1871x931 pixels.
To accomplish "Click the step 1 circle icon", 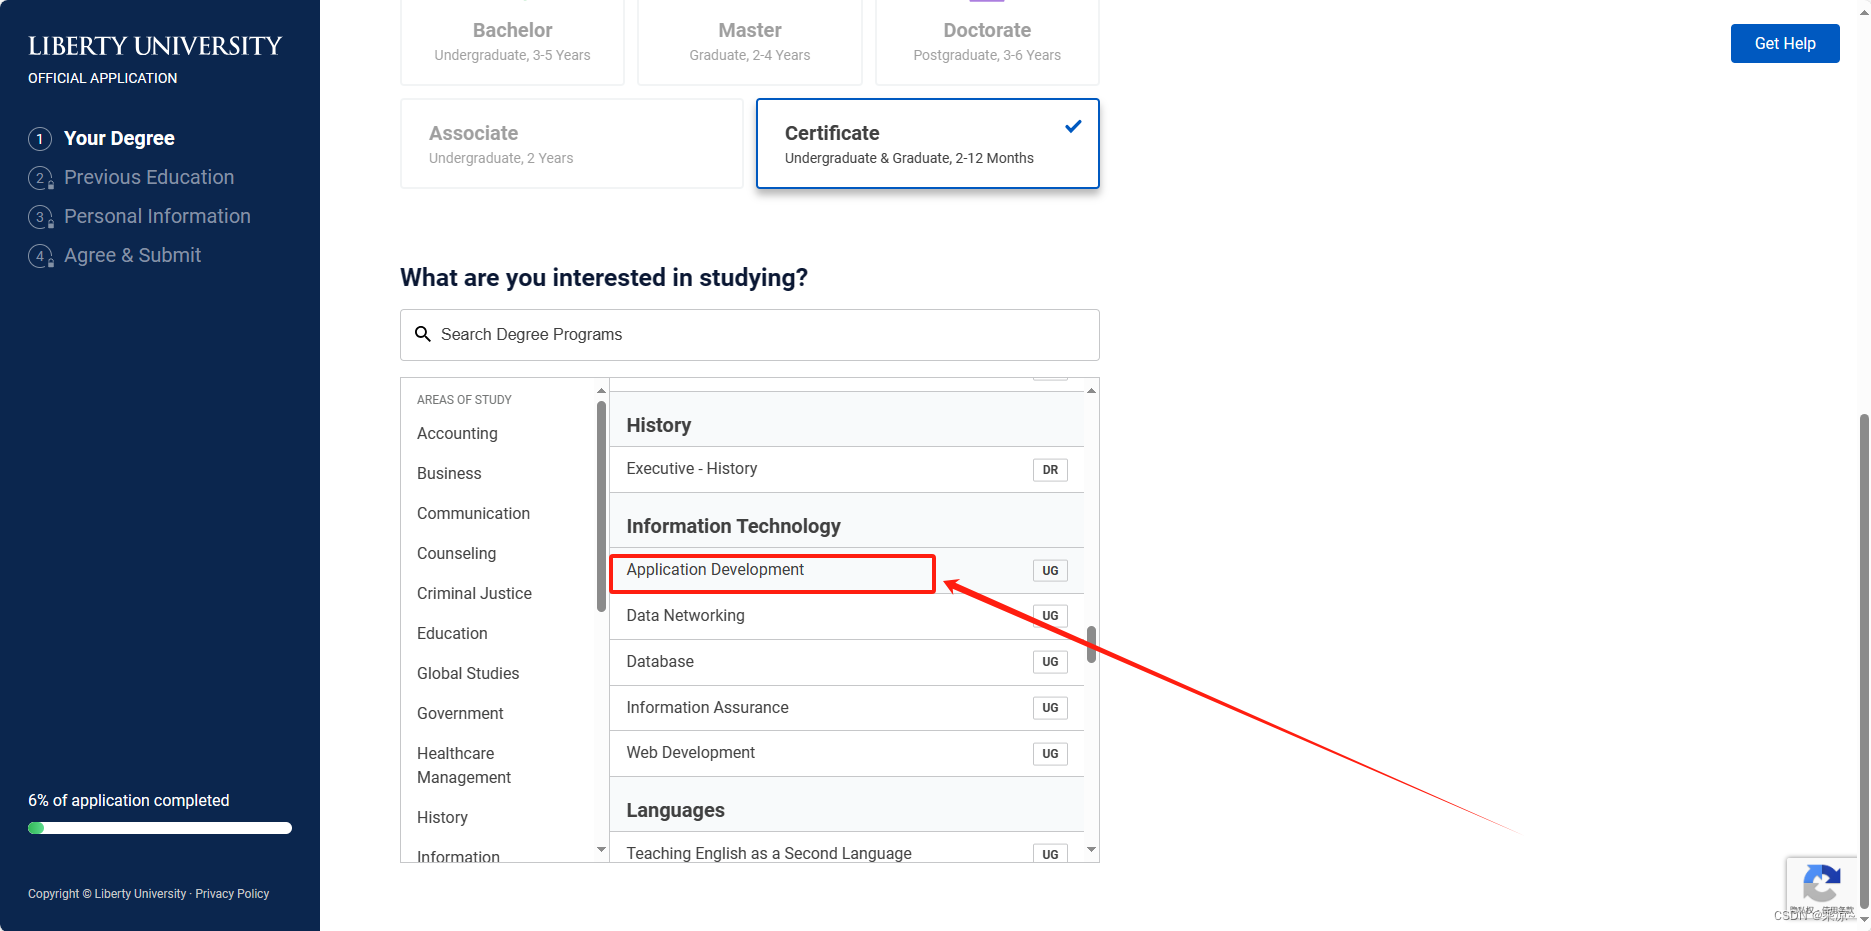I will coord(40,139).
